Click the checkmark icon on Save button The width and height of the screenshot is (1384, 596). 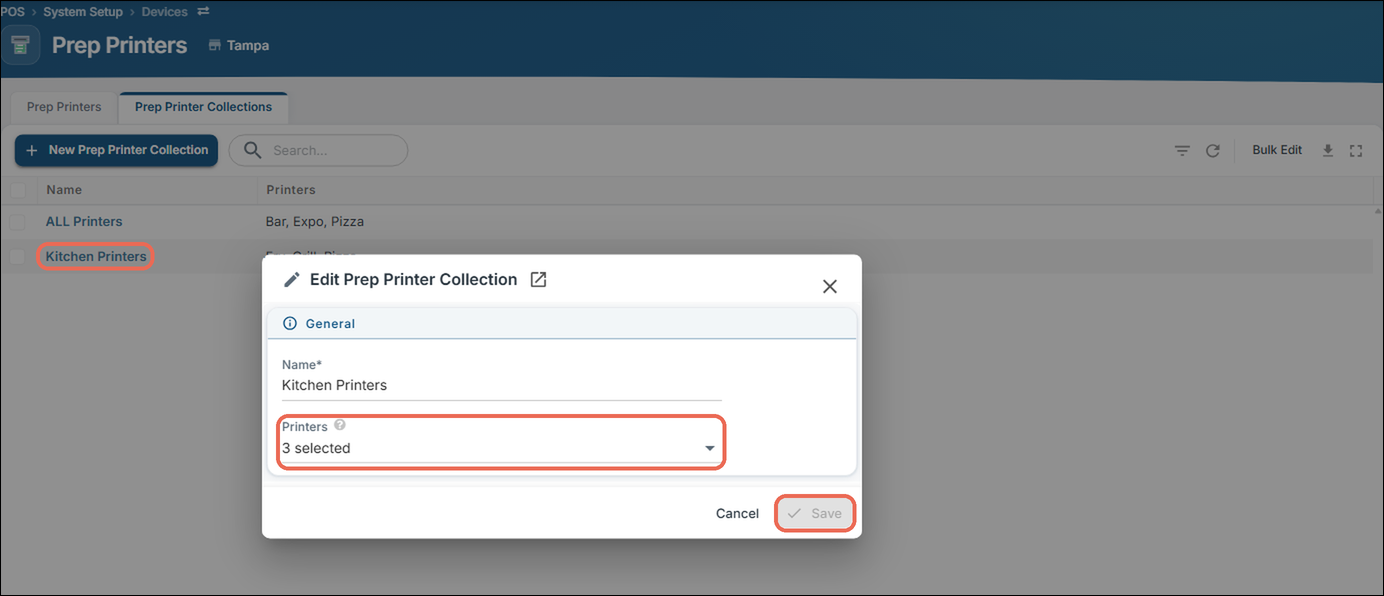click(794, 513)
